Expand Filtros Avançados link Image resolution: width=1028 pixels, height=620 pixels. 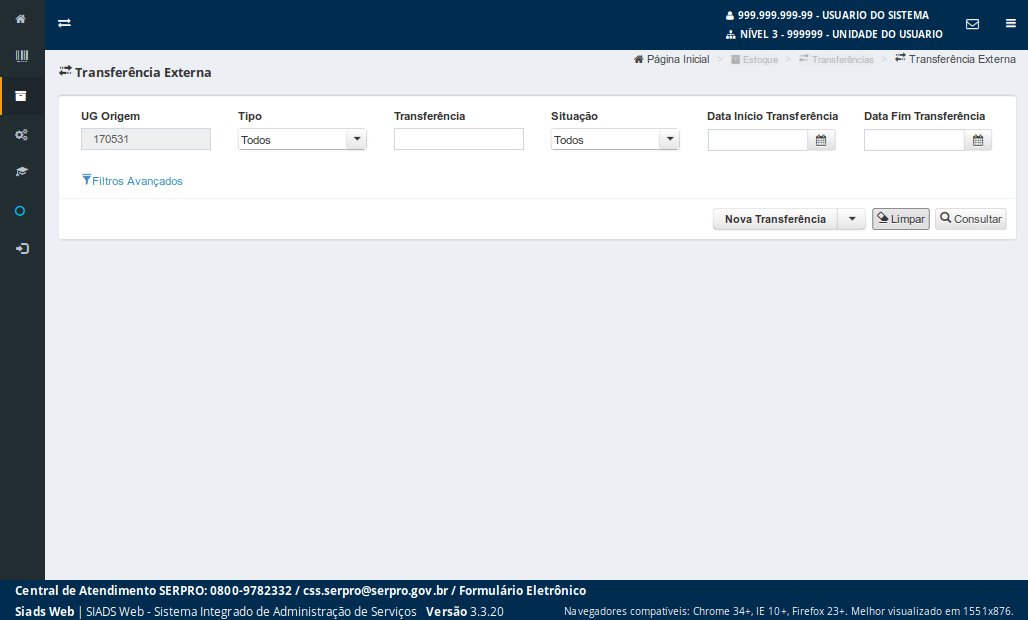pos(132,181)
